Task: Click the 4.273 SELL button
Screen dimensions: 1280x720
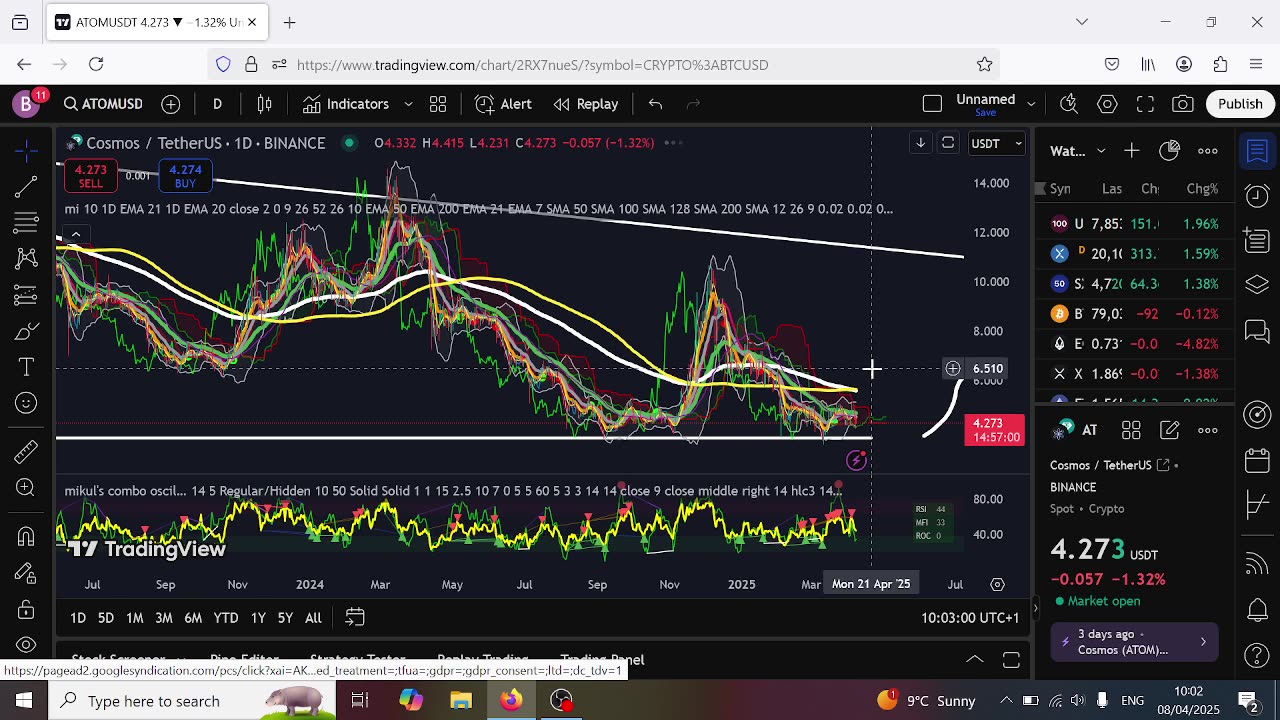Action: coord(90,176)
